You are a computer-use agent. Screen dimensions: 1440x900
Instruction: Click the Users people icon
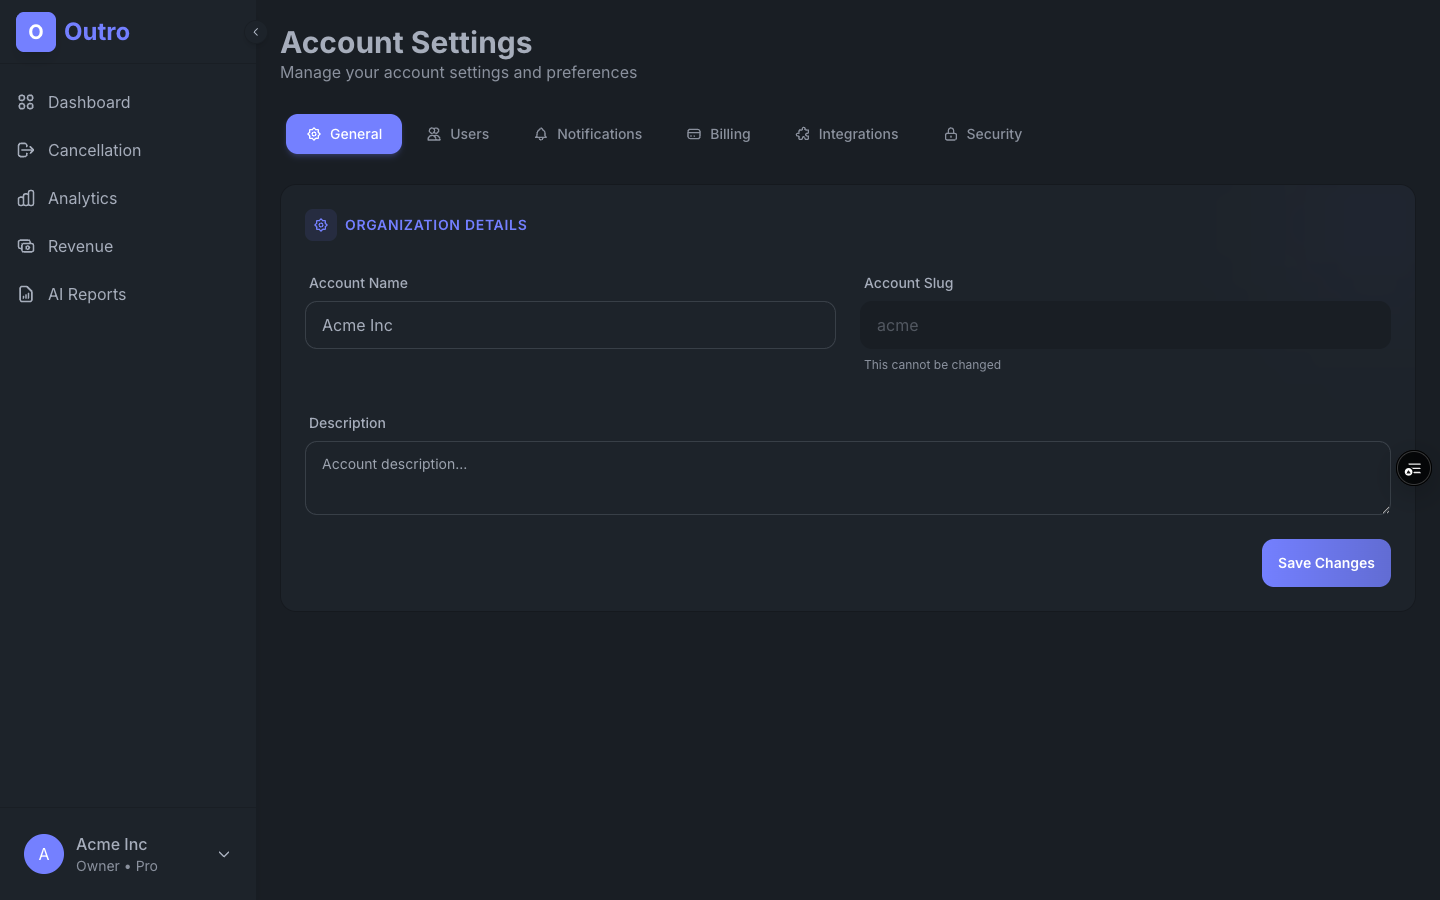(434, 134)
